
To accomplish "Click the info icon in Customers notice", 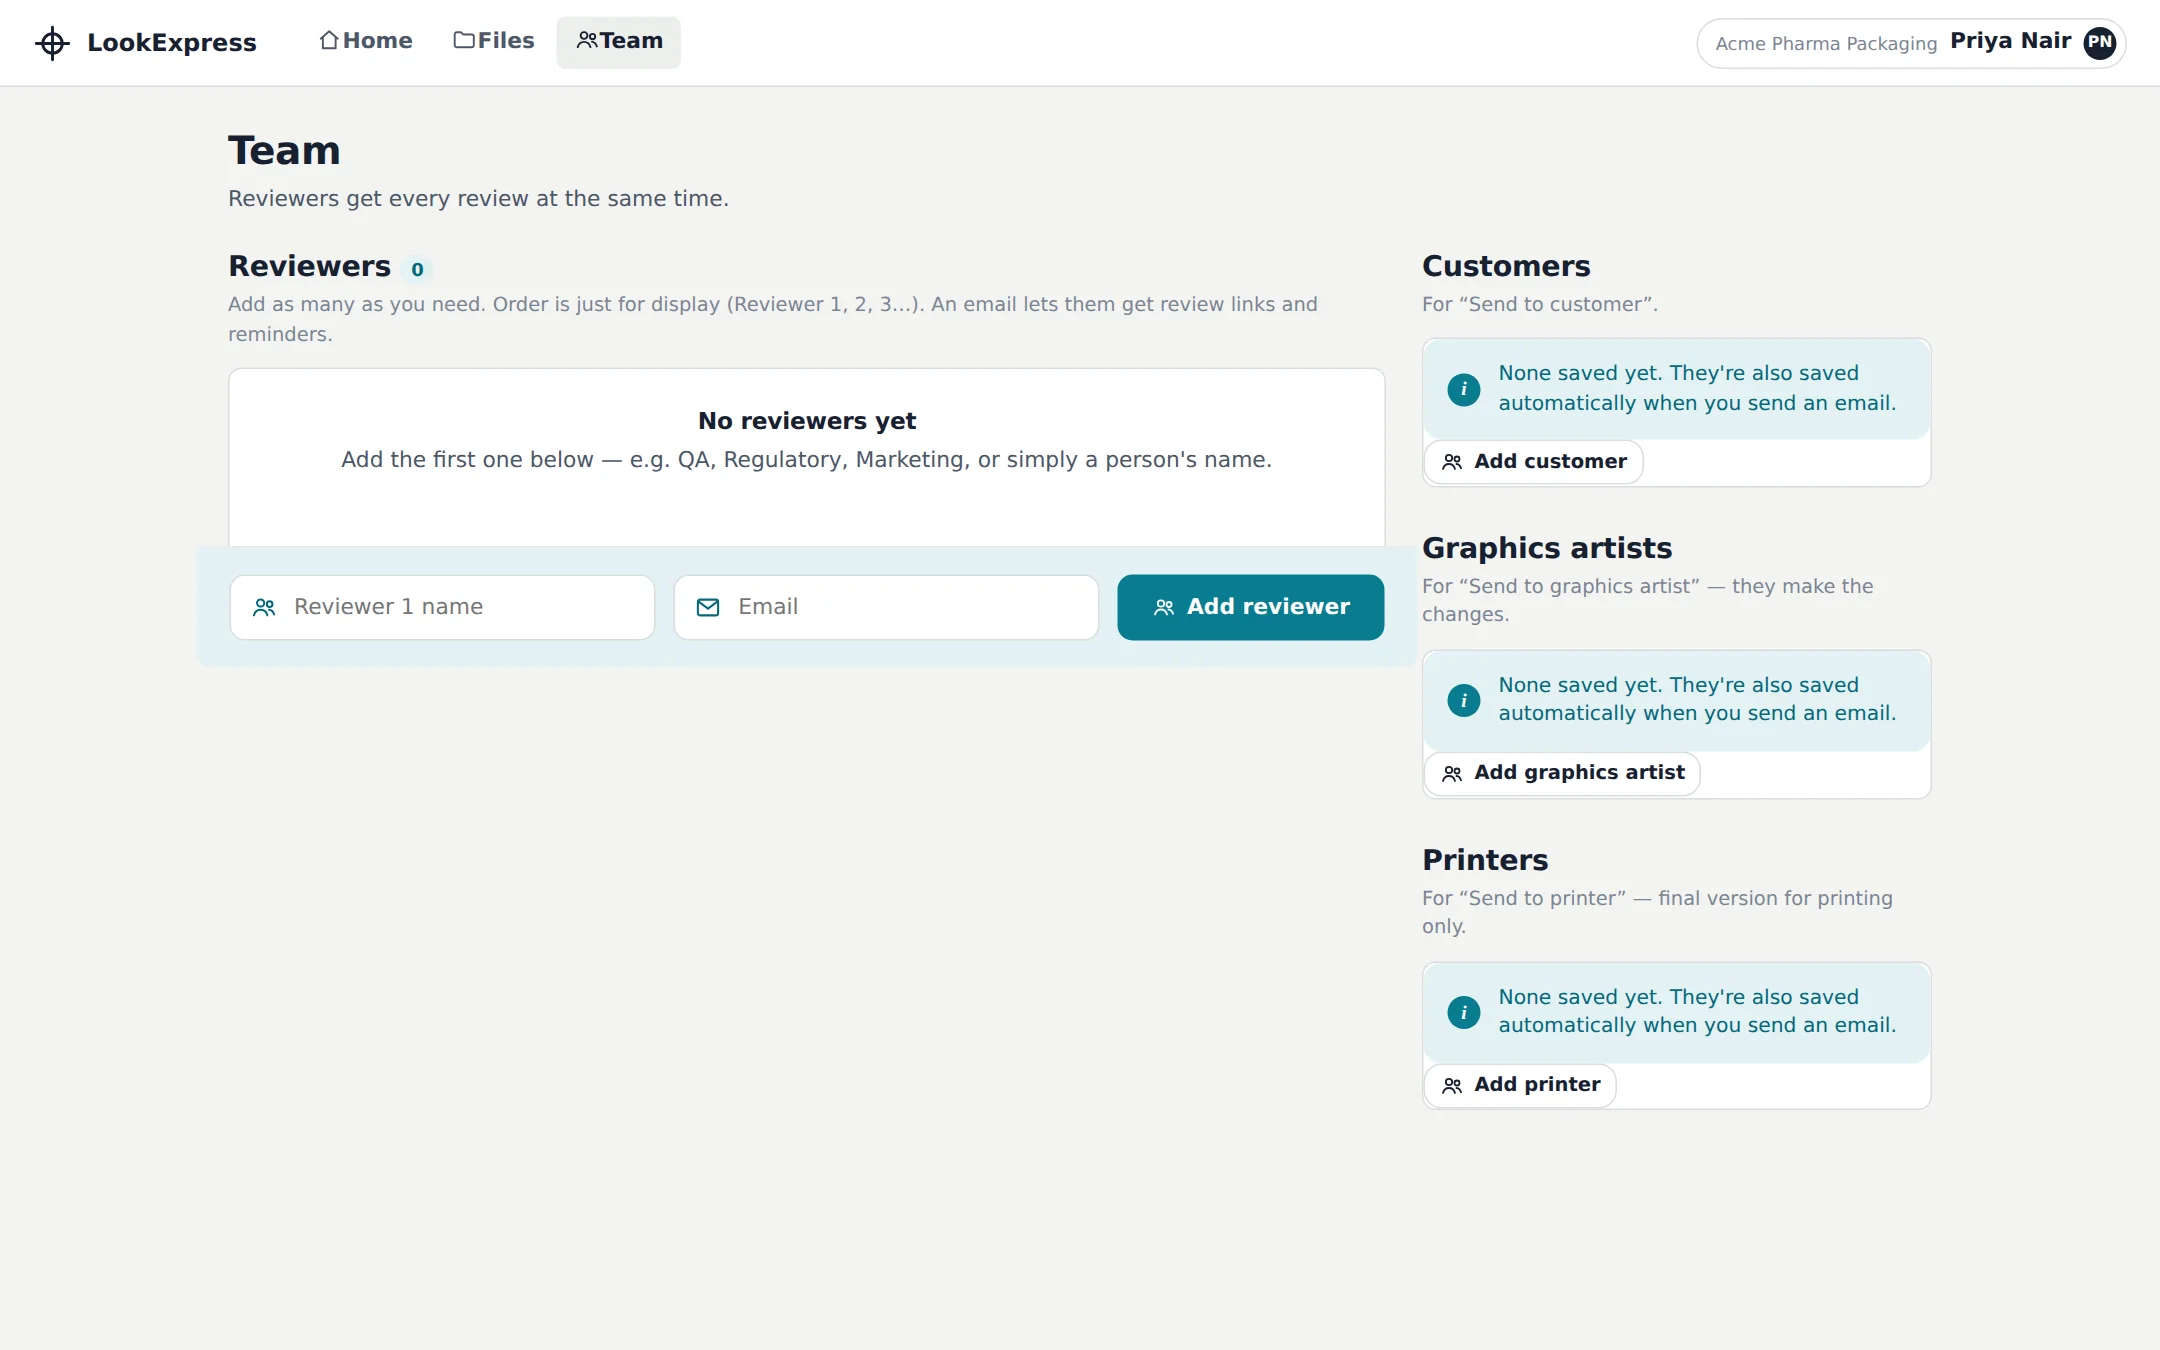I will (1464, 389).
